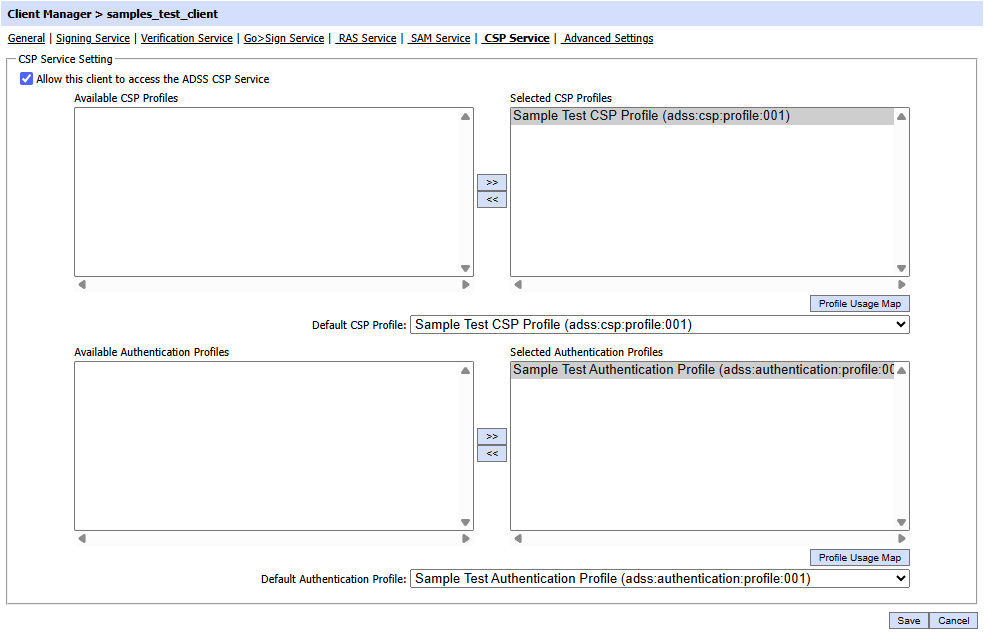The width and height of the screenshot is (984, 633).
Task: Click >> button between Authentication Profiles lists
Action: [491, 436]
